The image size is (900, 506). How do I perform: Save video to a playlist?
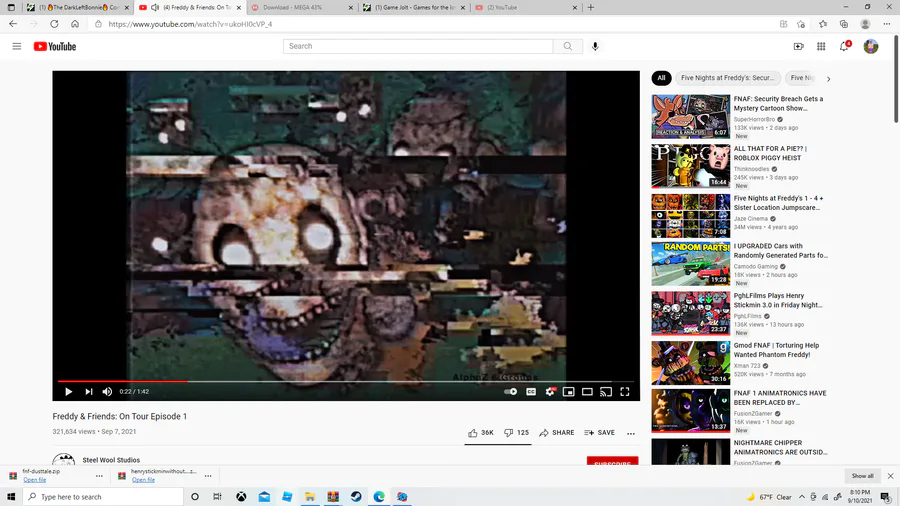point(599,433)
